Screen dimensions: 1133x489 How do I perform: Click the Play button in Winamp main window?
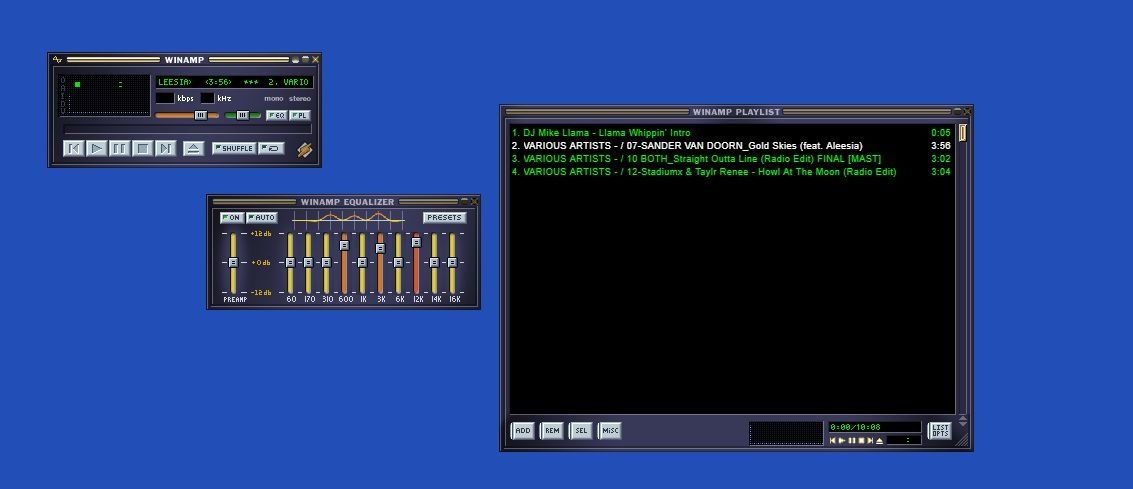(x=96, y=148)
